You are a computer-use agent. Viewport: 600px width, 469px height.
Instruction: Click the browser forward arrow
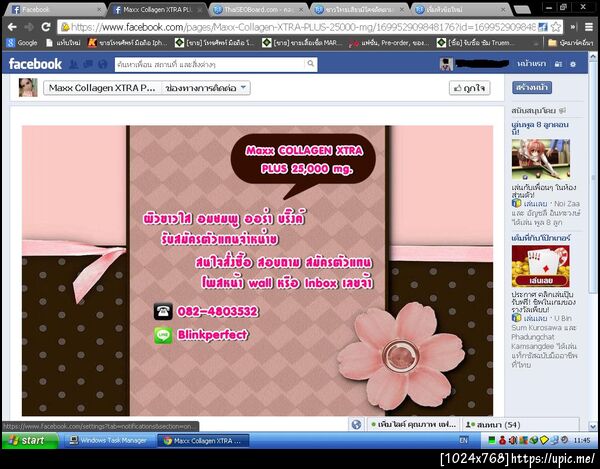(29, 27)
